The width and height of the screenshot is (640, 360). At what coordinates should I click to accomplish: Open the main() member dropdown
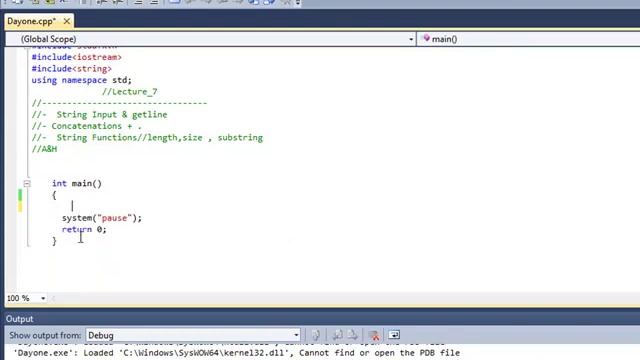pyautogui.click(x=529, y=39)
